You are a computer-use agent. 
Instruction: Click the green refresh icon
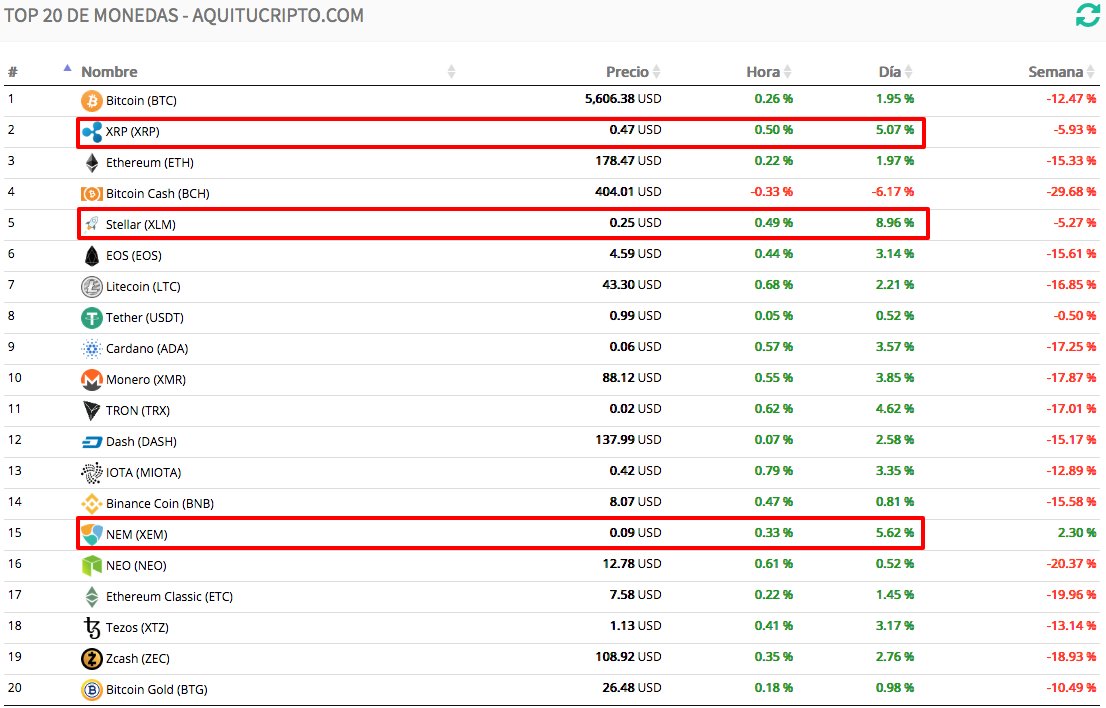[x=1088, y=15]
